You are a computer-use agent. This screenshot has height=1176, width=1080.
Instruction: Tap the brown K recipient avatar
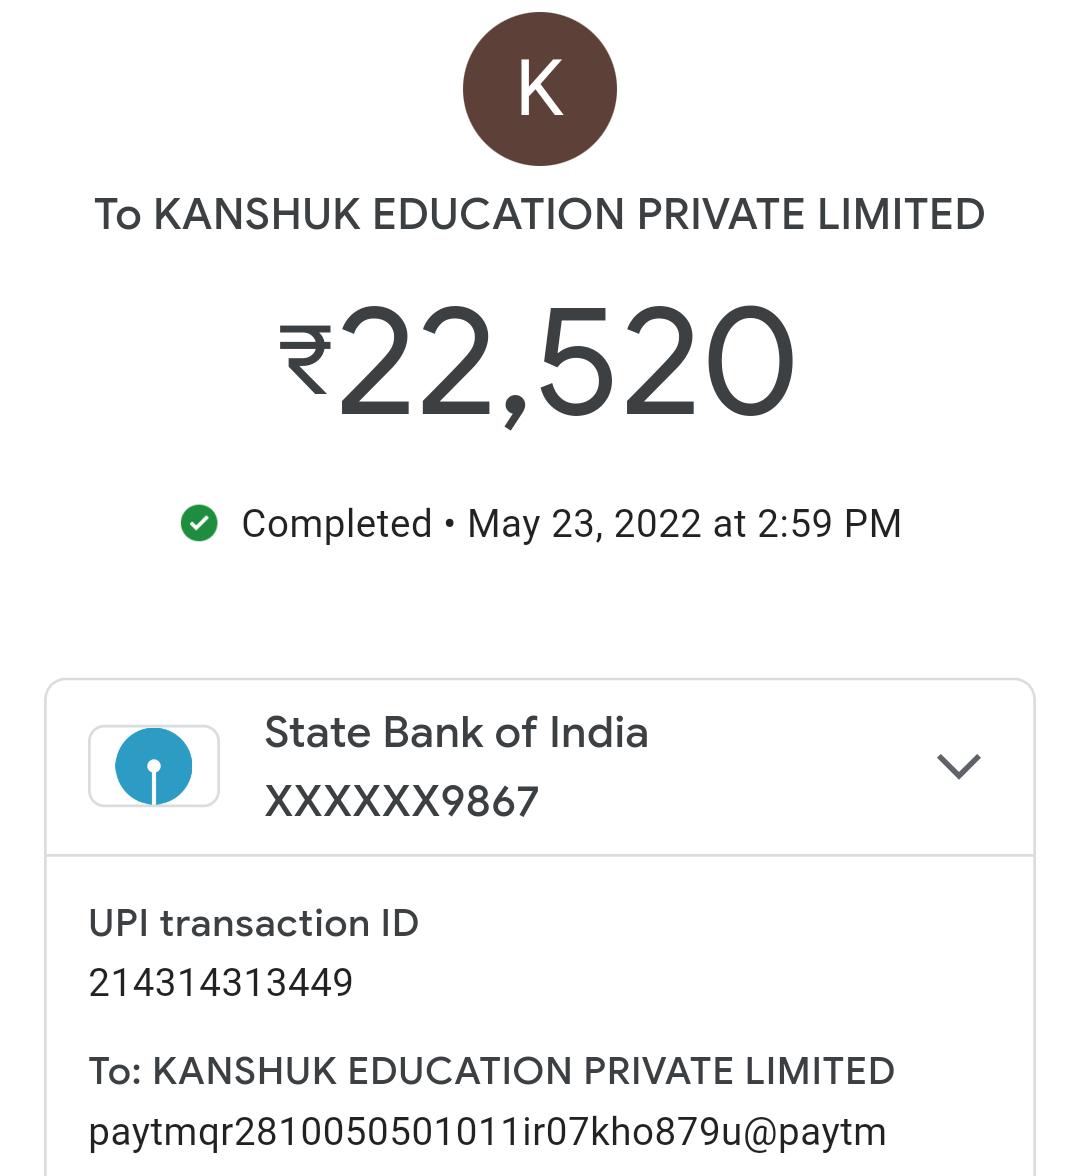click(x=539, y=89)
